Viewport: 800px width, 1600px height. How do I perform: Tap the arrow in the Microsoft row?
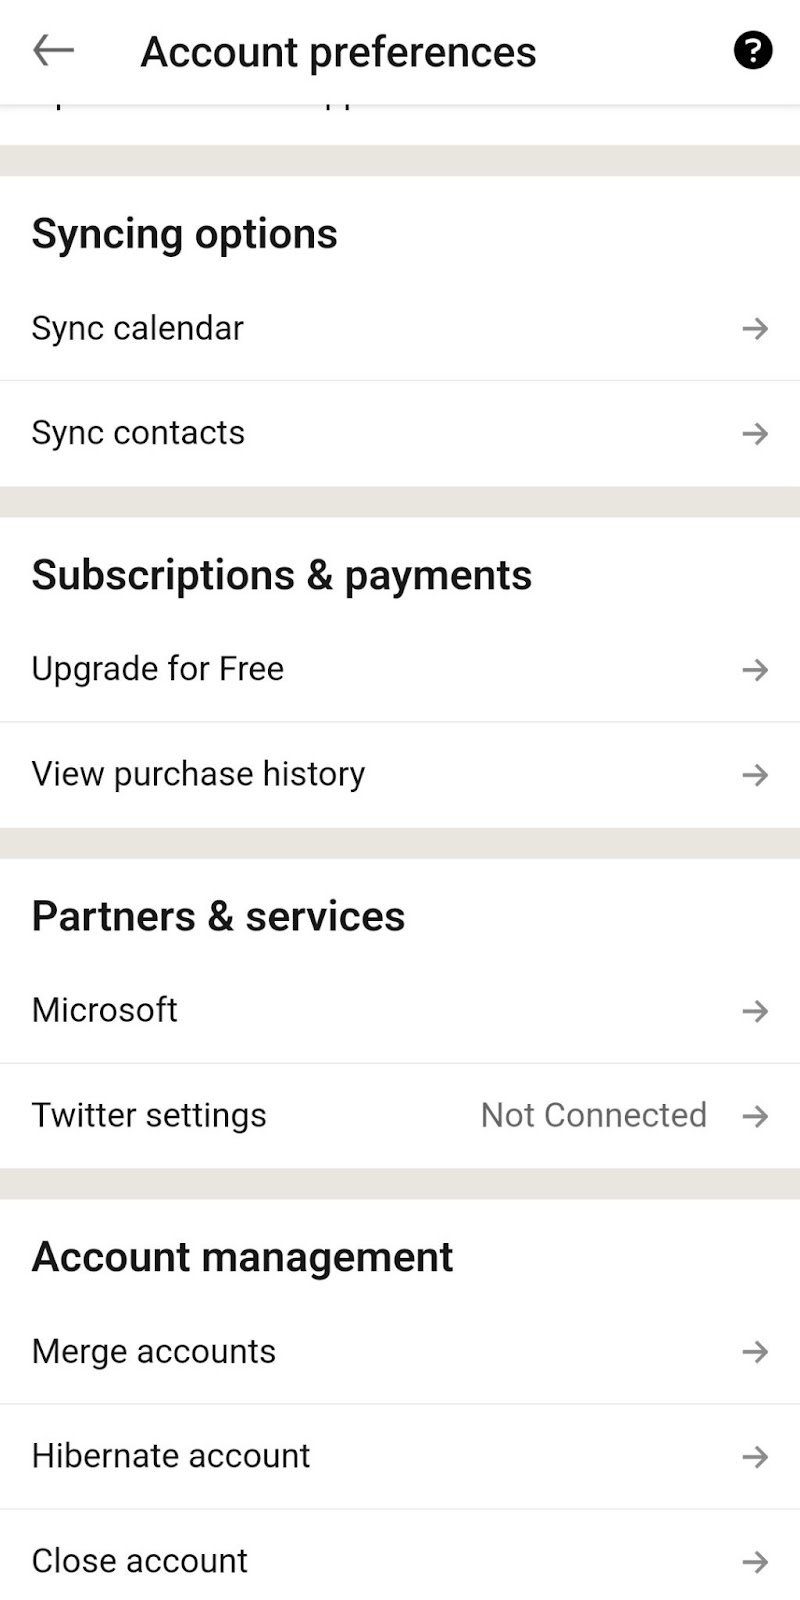tap(755, 1011)
